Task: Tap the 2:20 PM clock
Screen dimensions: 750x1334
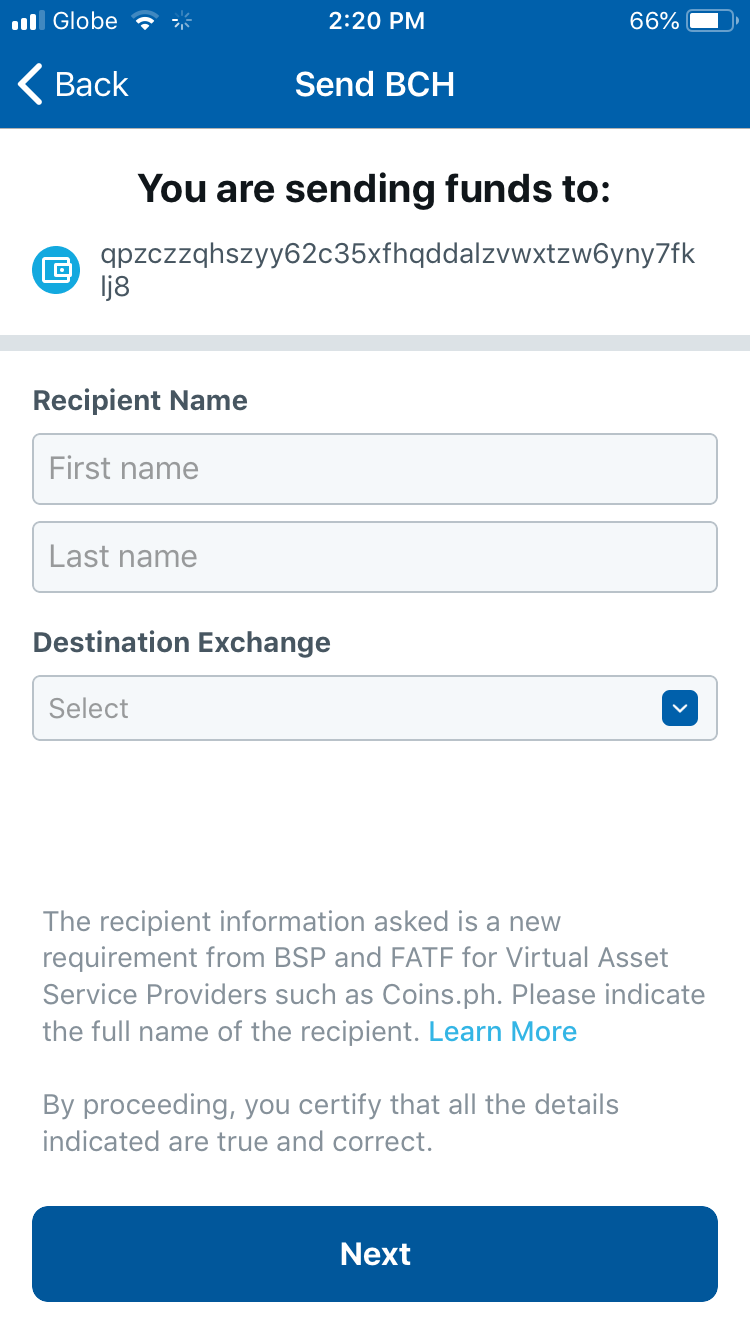Action: click(x=375, y=21)
